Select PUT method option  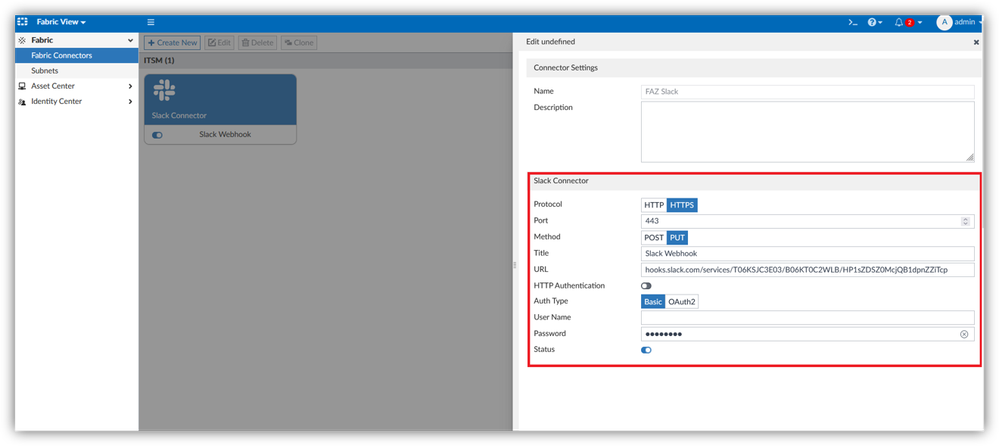tap(677, 237)
